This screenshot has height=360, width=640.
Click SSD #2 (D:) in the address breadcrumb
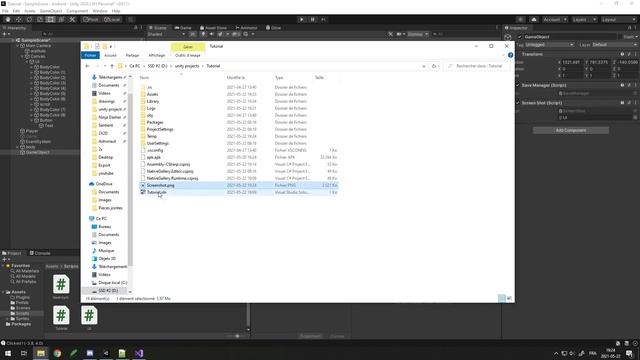click(x=157, y=66)
